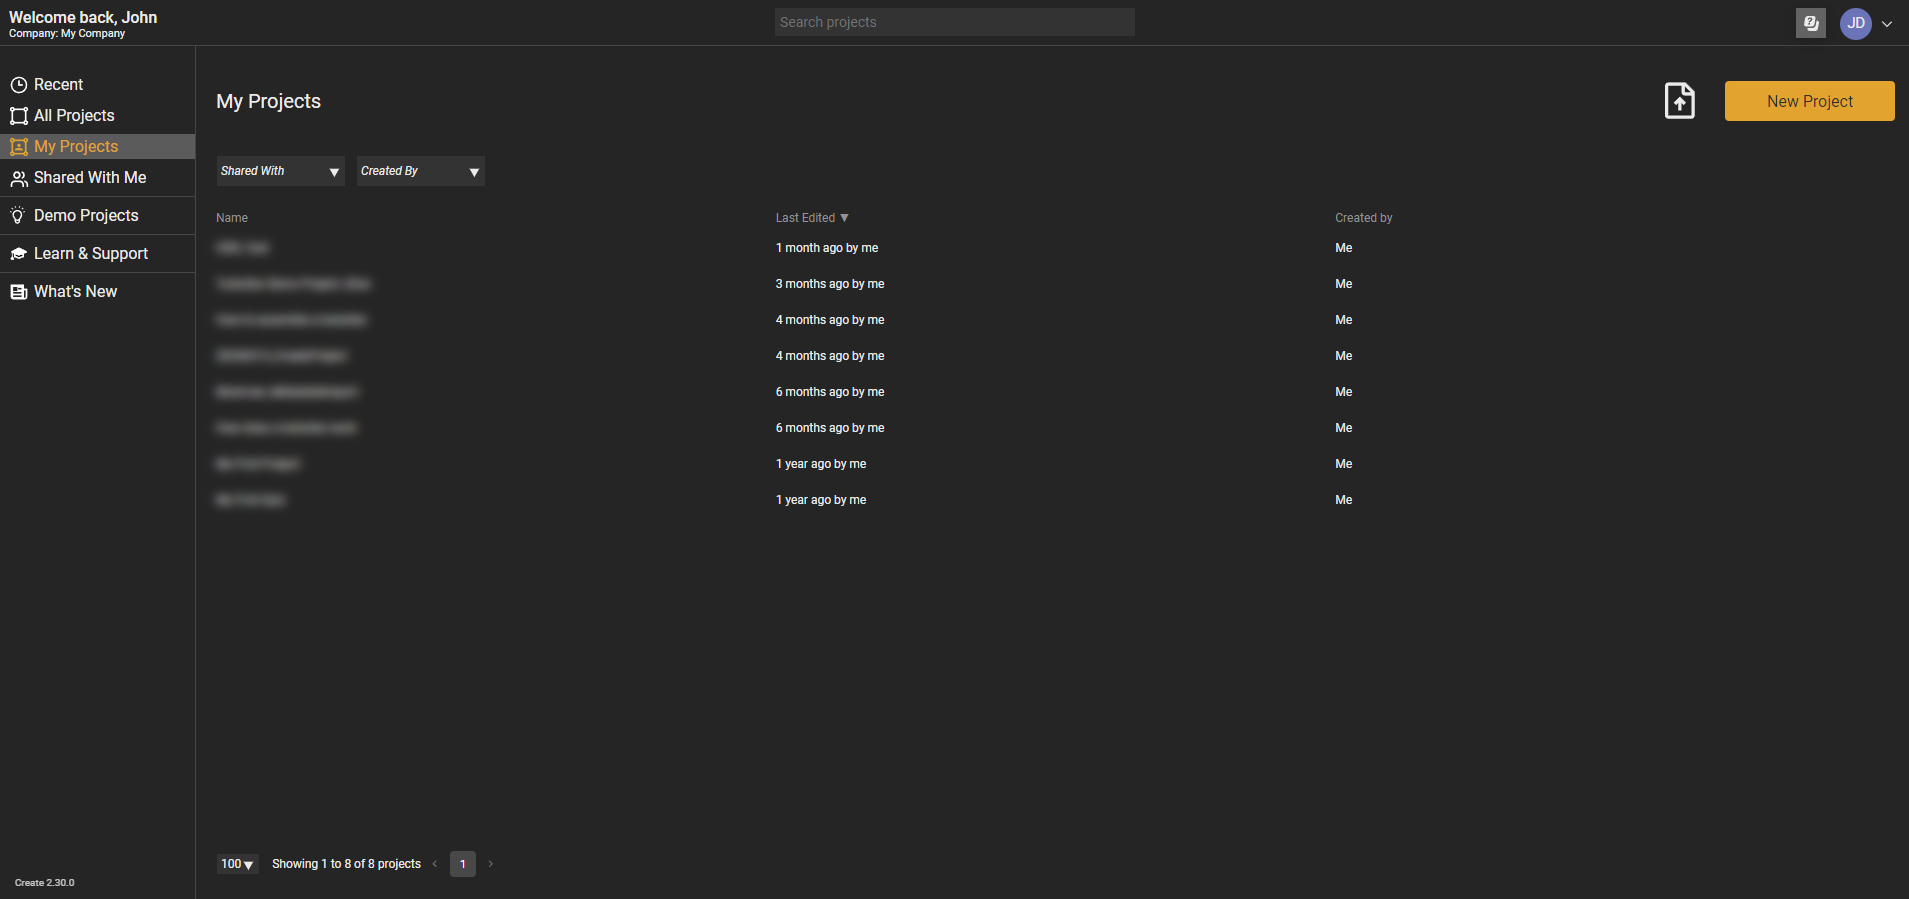
Task: Expand the account menu chevron
Action: pos(1887,24)
